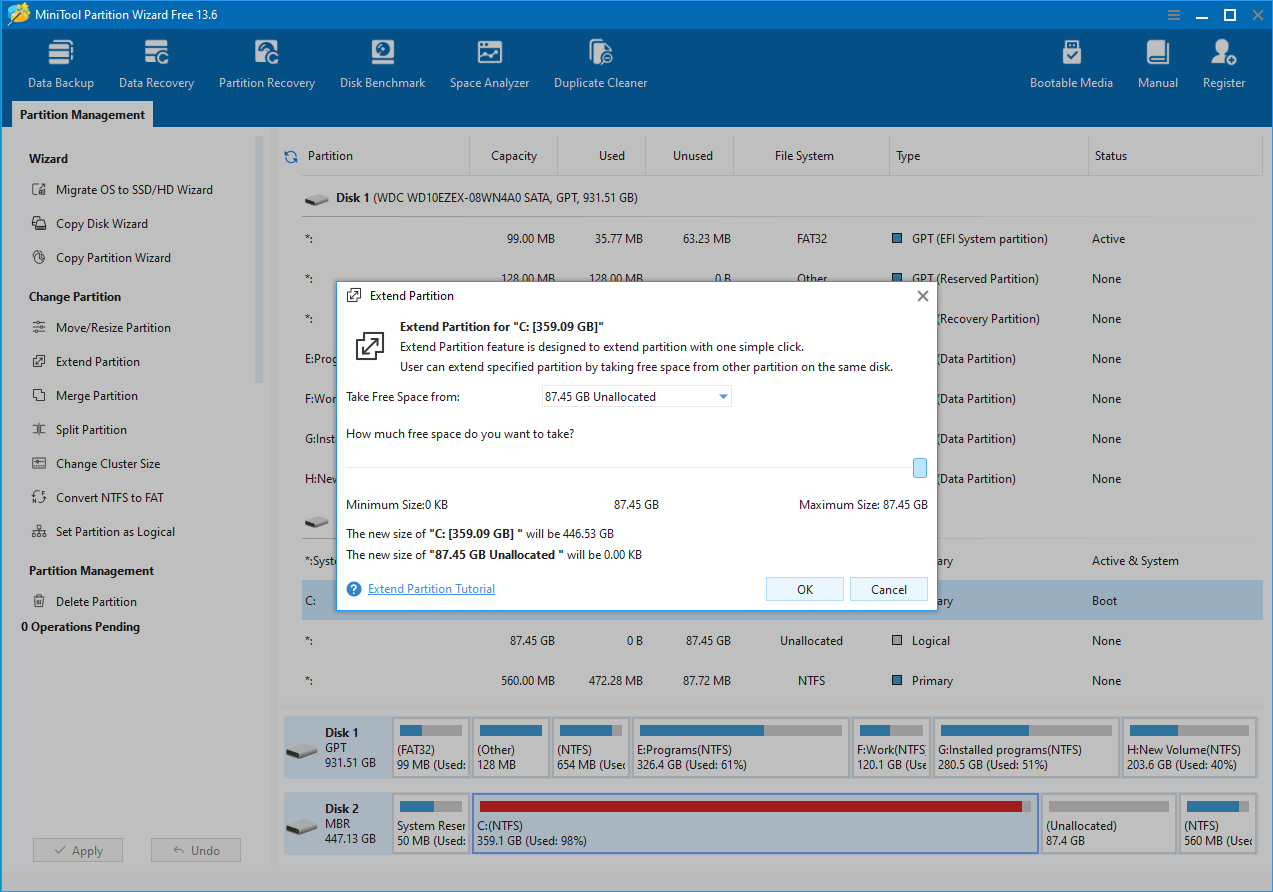The image size is (1273, 892).
Task: Start the Disk Benchmark tool
Action: 382,65
